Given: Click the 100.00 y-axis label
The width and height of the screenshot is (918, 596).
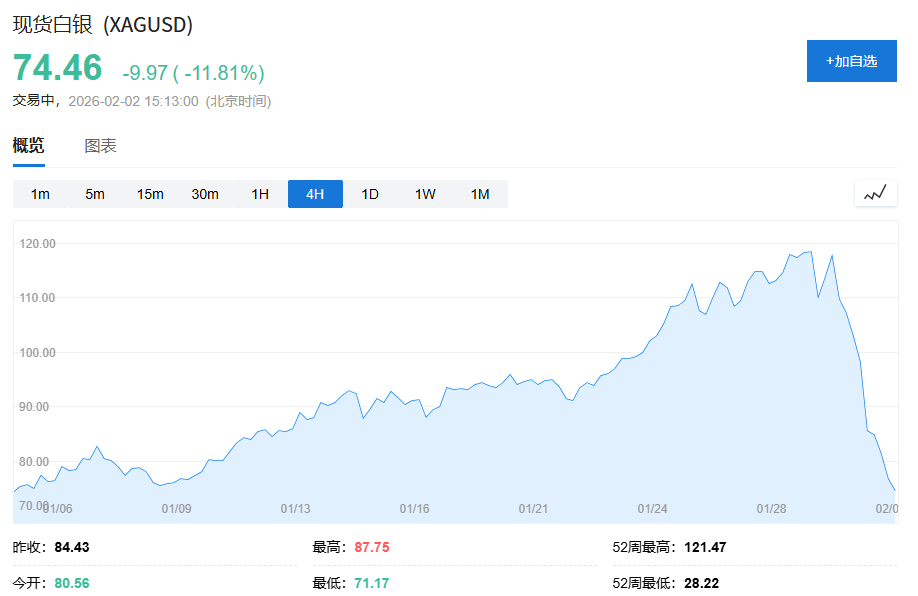Looking at the screenshot, I should click(x=37, y=352).
